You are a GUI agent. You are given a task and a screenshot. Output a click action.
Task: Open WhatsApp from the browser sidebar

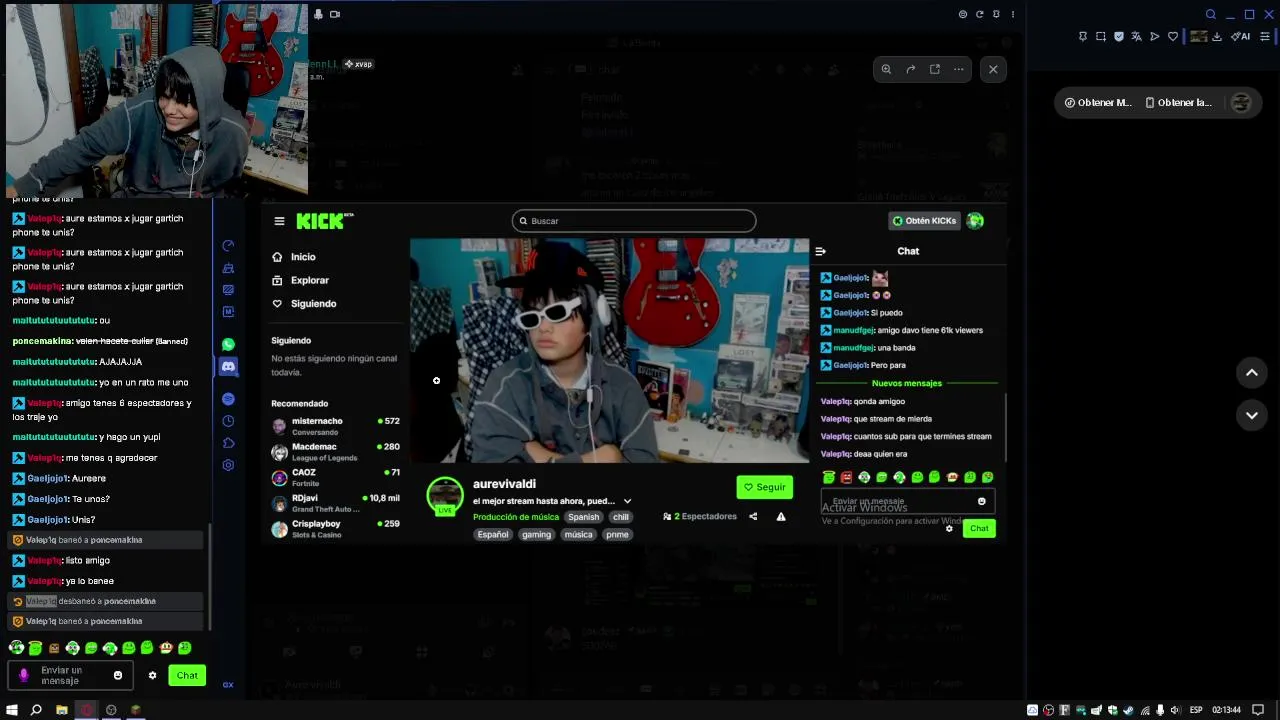(x=228, y=344)
